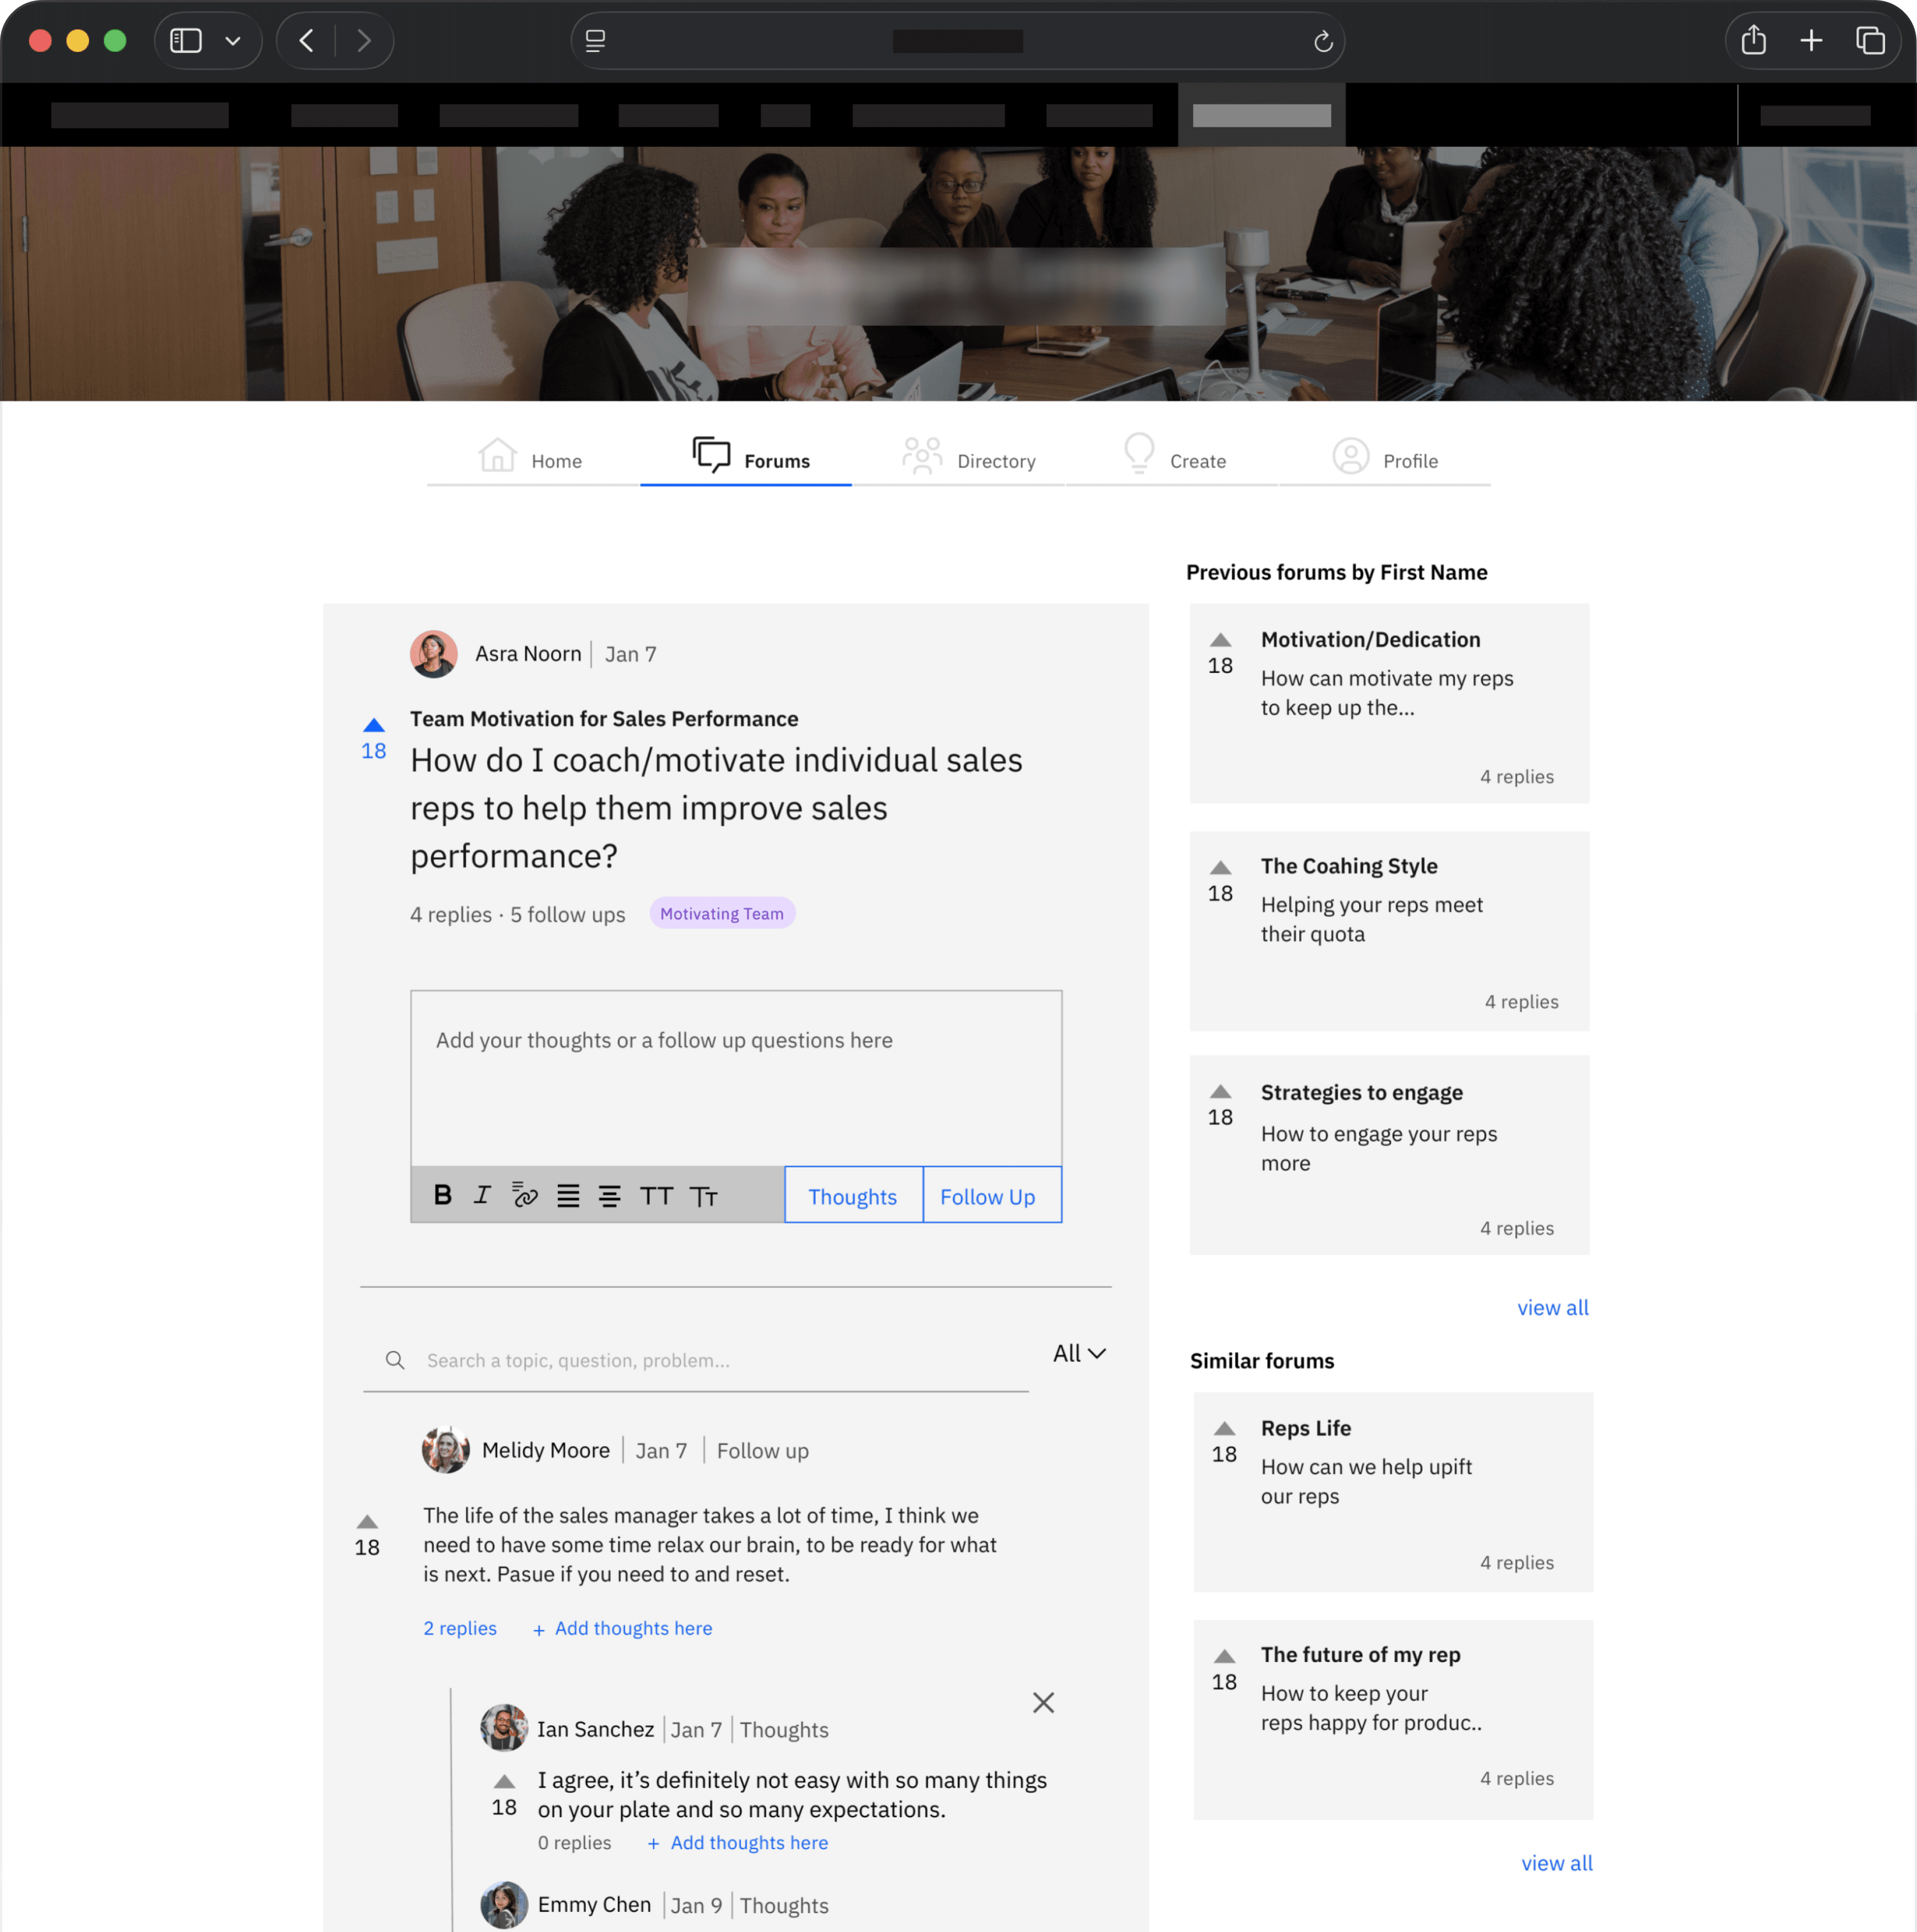Upvote Ian Sanchez's thoughts reply
Image resolution: width=1917 pixels, height=1932 pixels.
tap(504, 1781)
